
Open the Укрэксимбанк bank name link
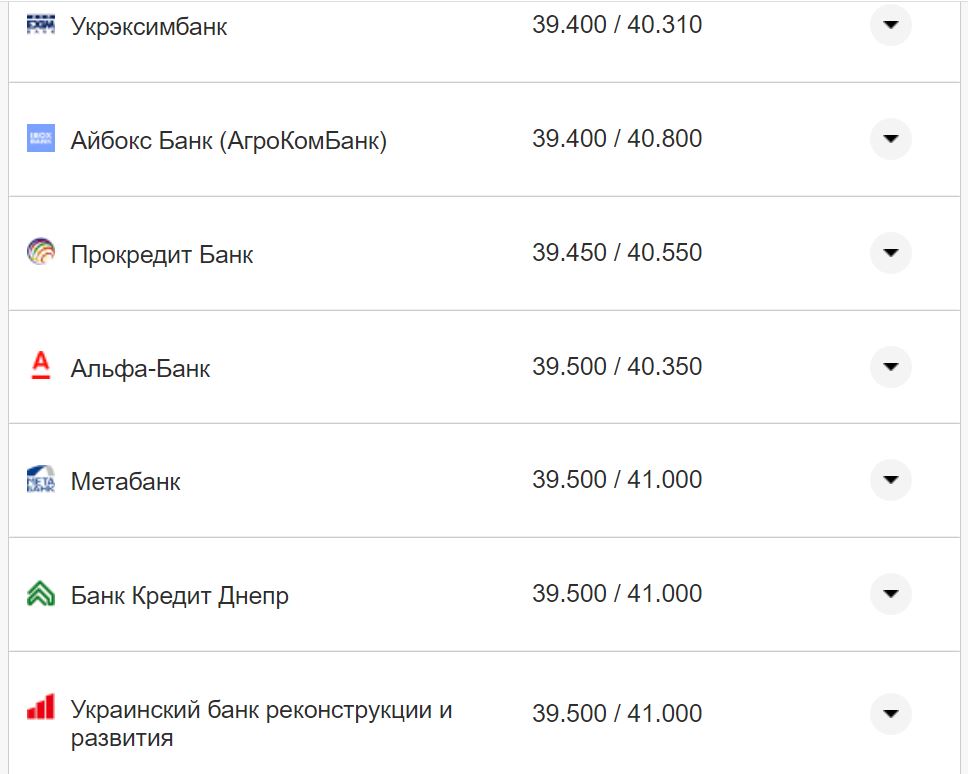point(149,25)
